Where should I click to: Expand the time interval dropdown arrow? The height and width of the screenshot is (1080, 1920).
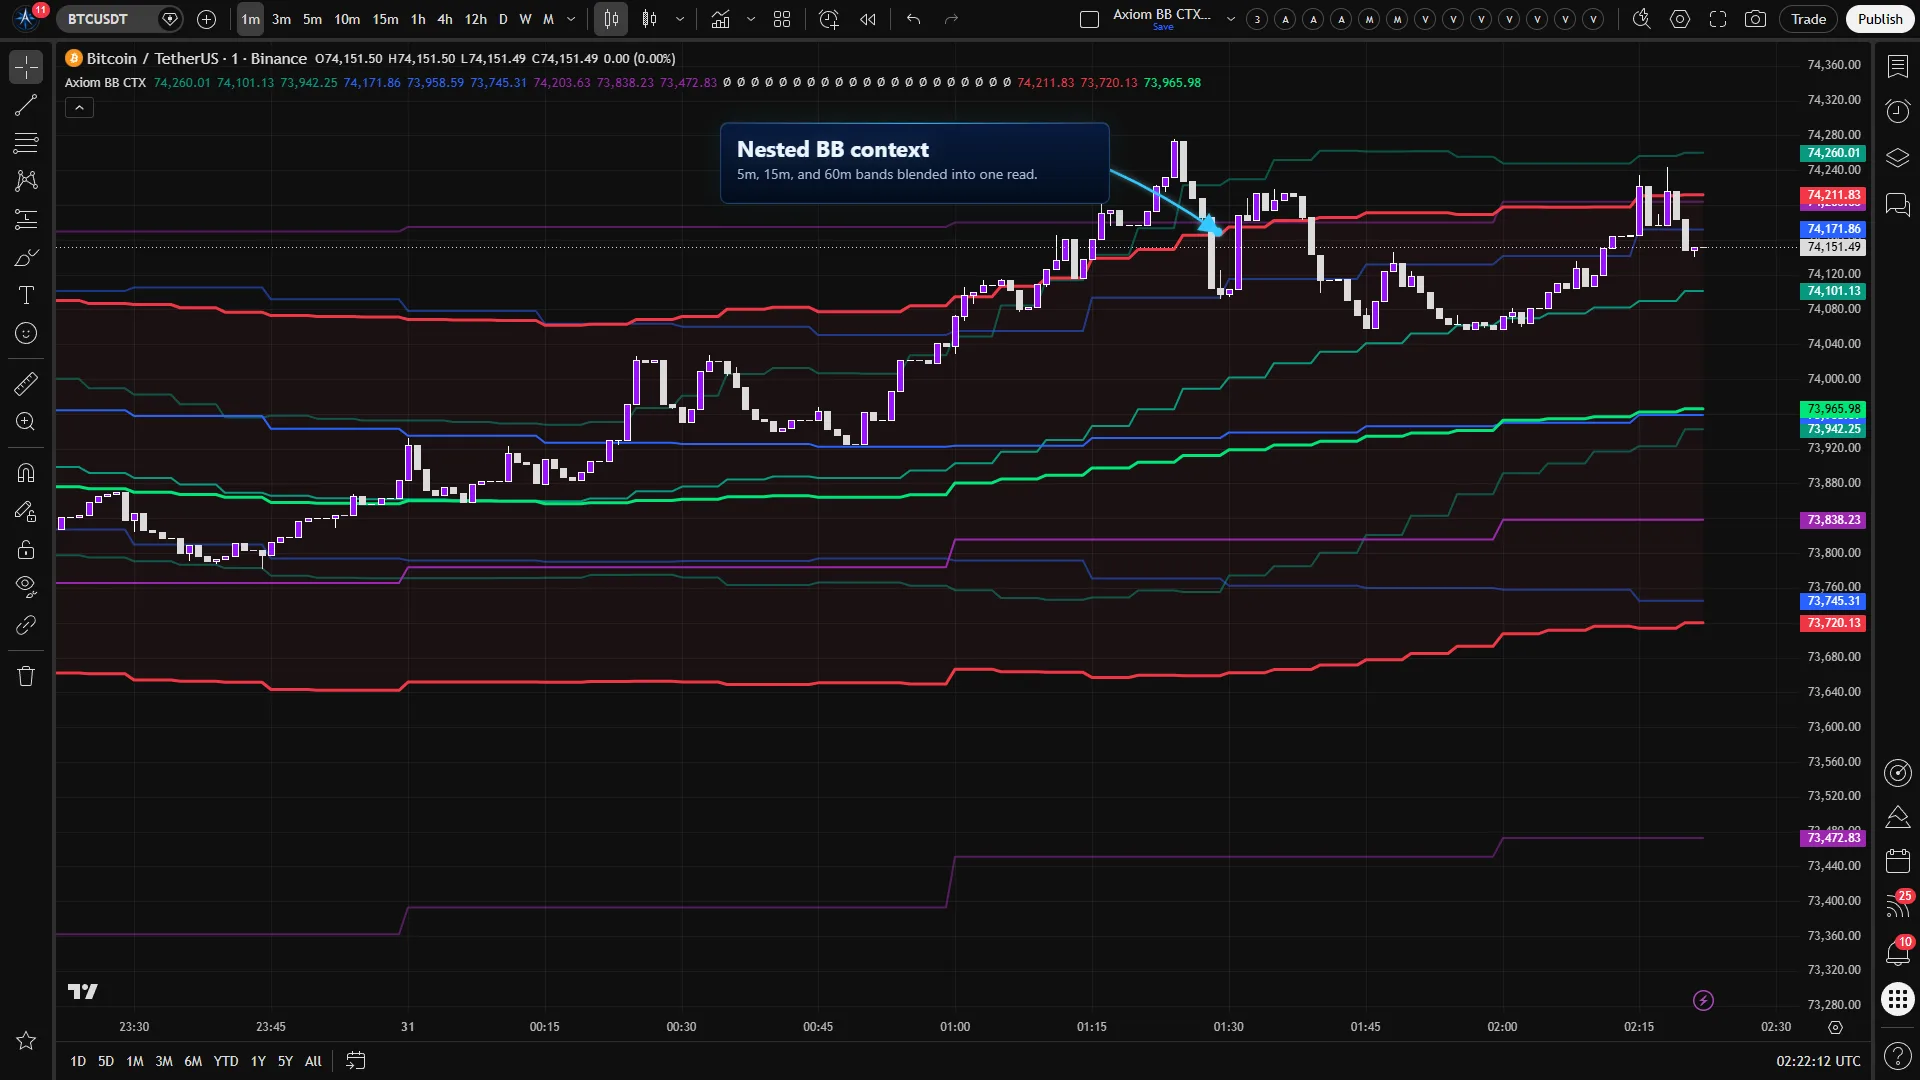(x=571, y=19)
